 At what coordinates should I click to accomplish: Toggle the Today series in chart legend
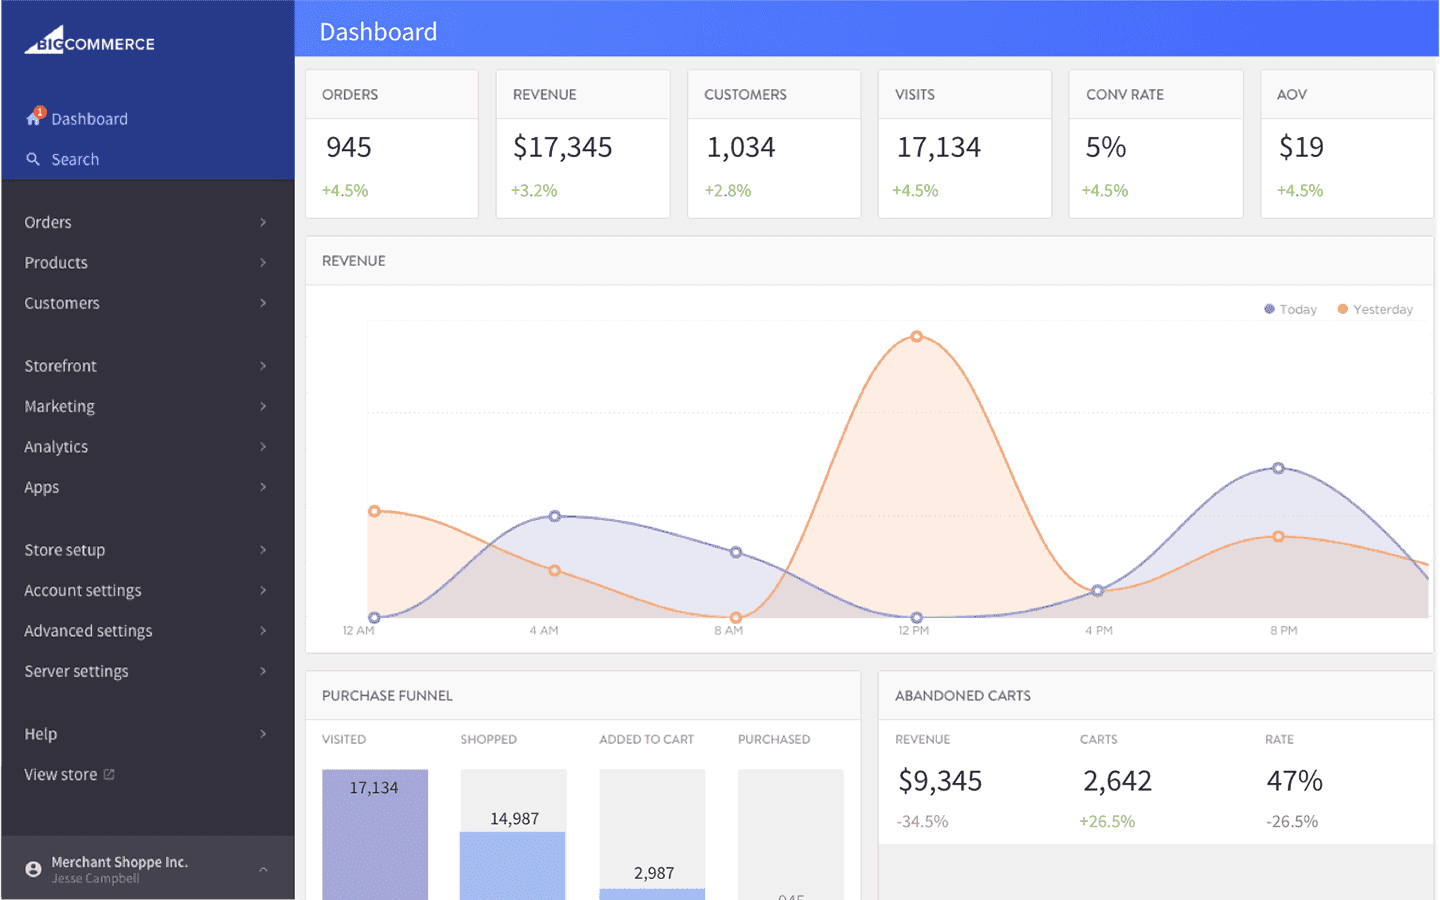coord(1290,309)
